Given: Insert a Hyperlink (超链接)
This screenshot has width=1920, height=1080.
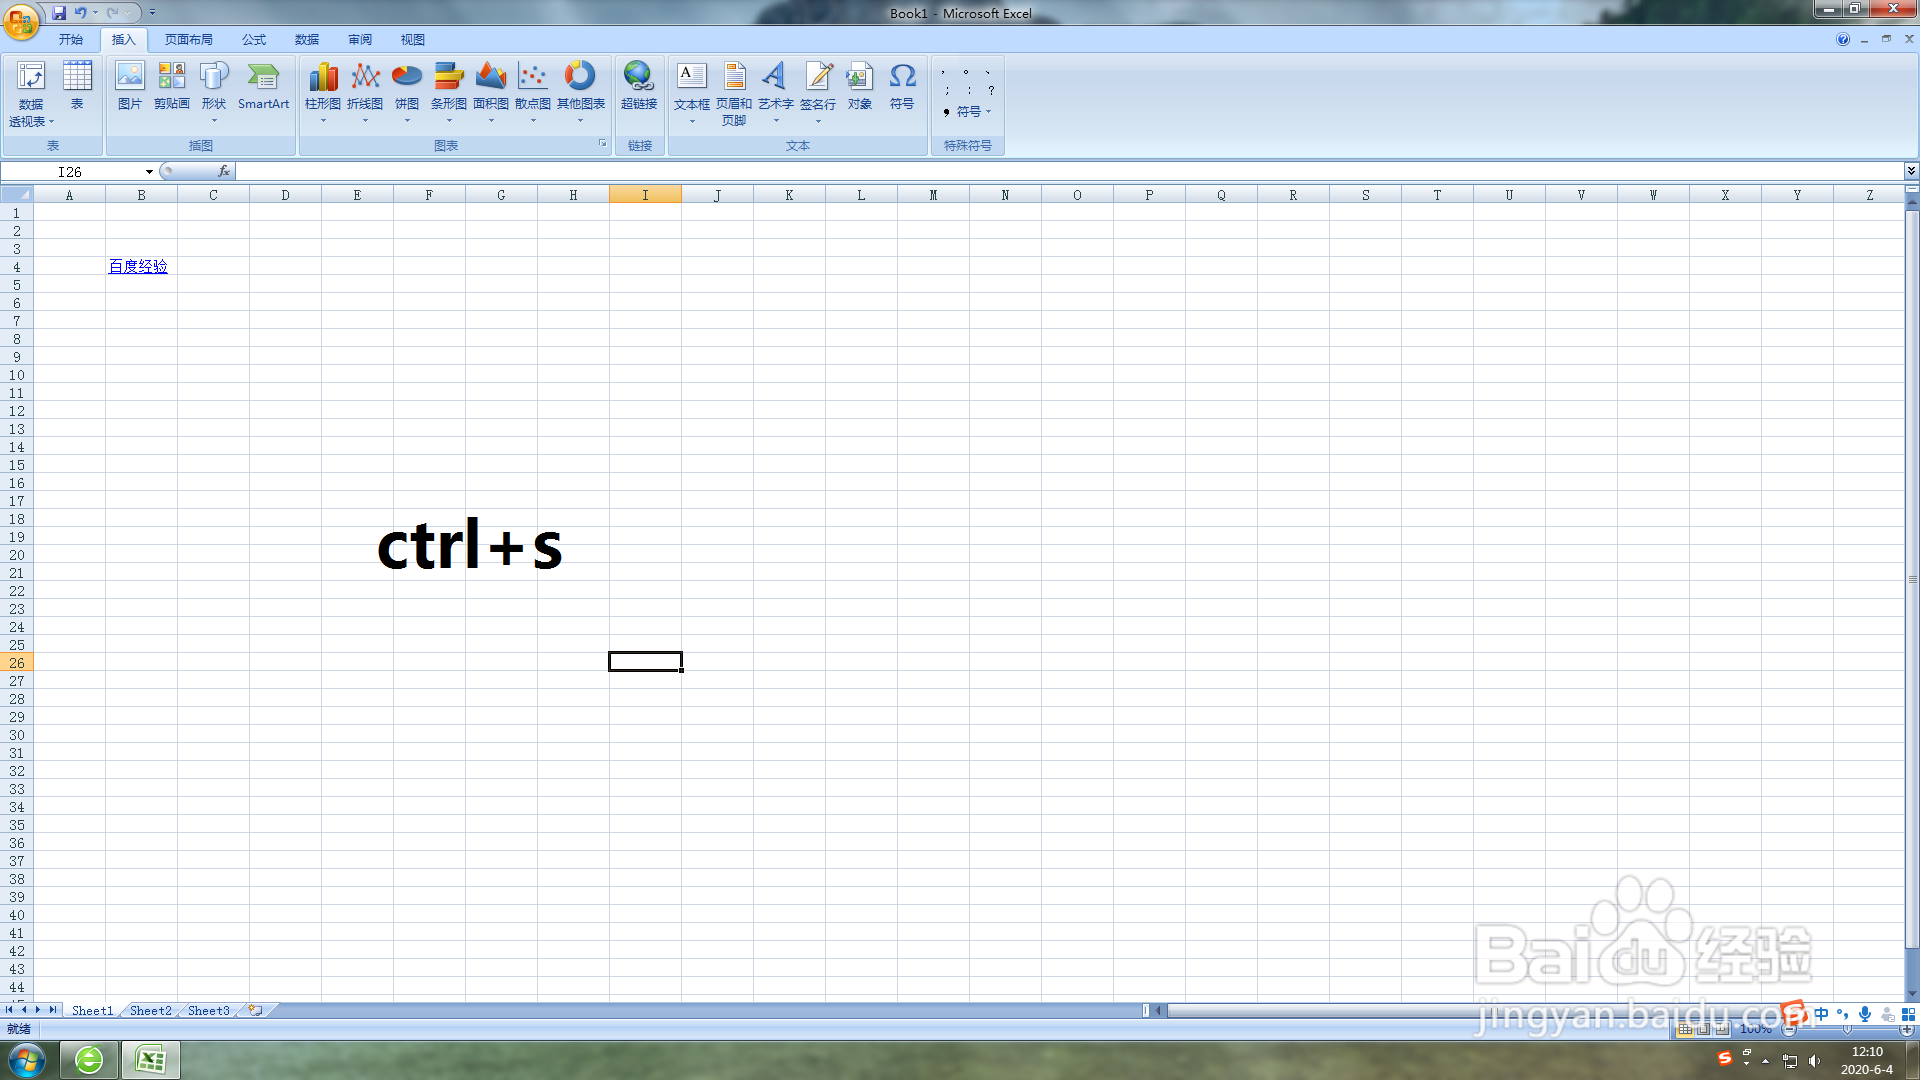Looking at the screenshot, I should [639, 88].
